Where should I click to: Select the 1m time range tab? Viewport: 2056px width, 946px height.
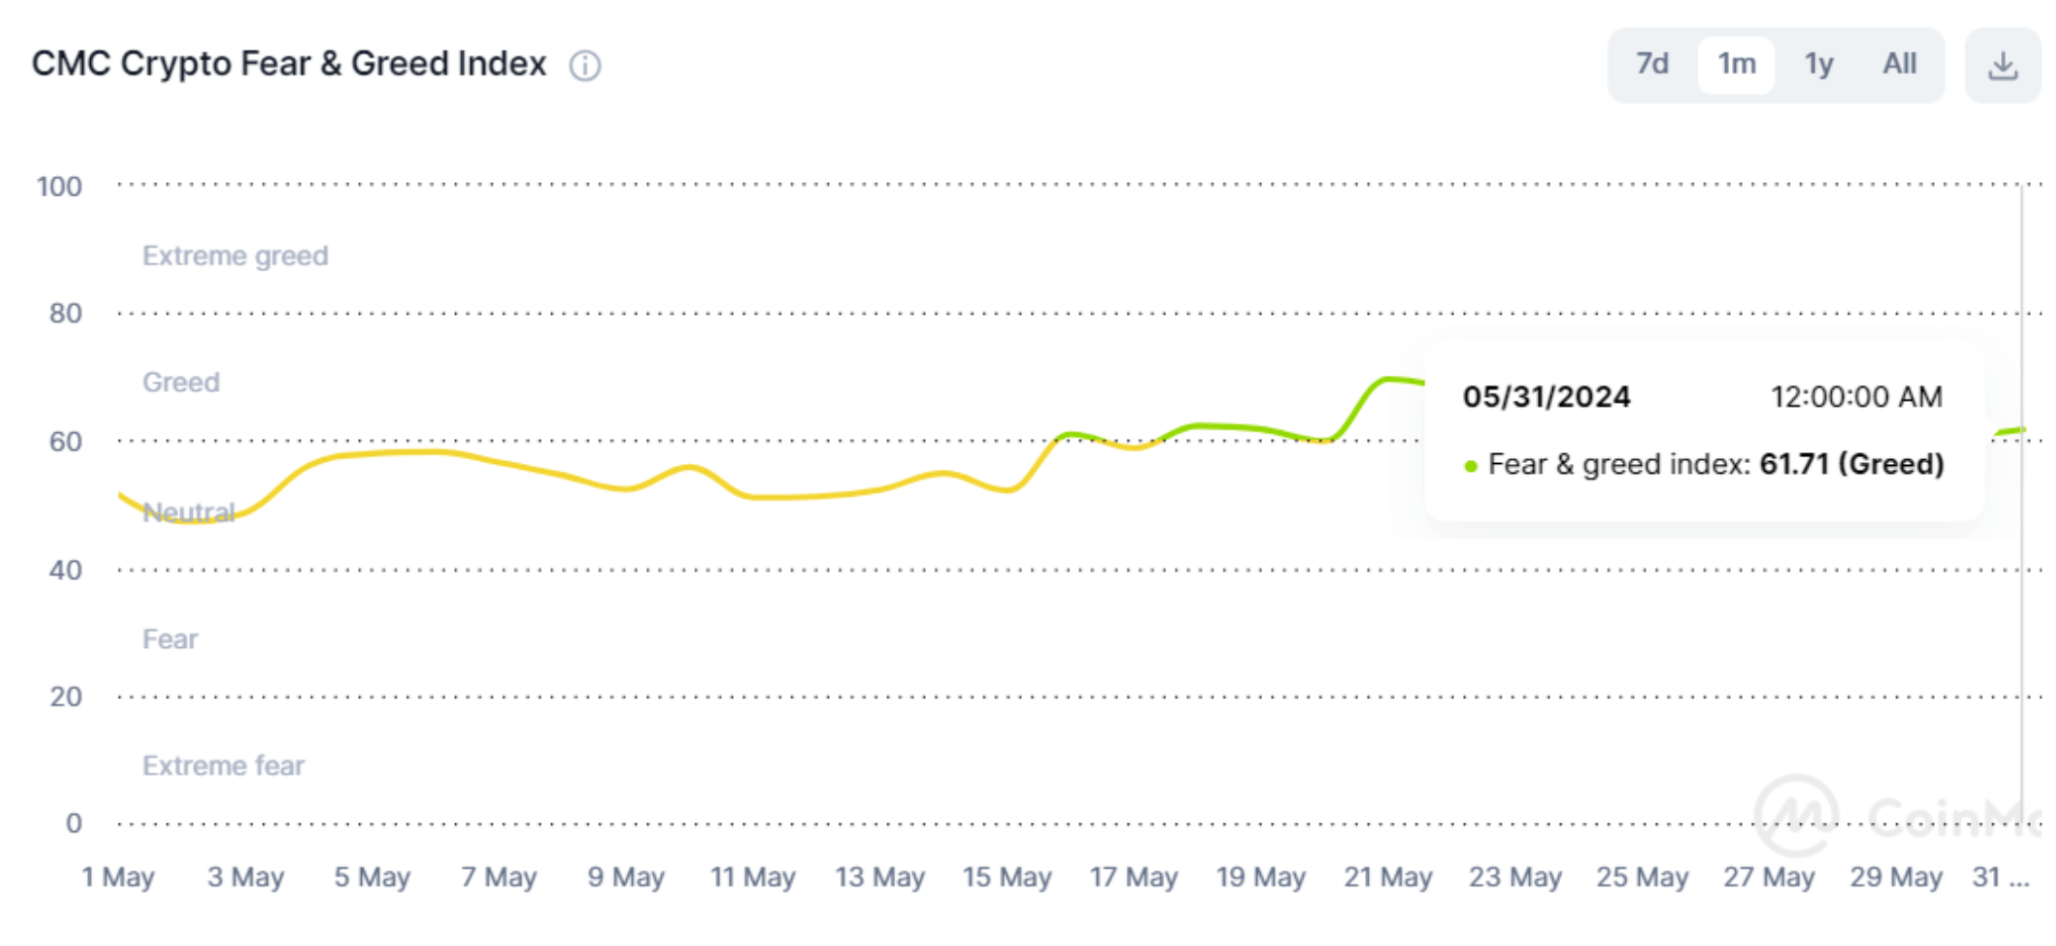(1736, 64)
